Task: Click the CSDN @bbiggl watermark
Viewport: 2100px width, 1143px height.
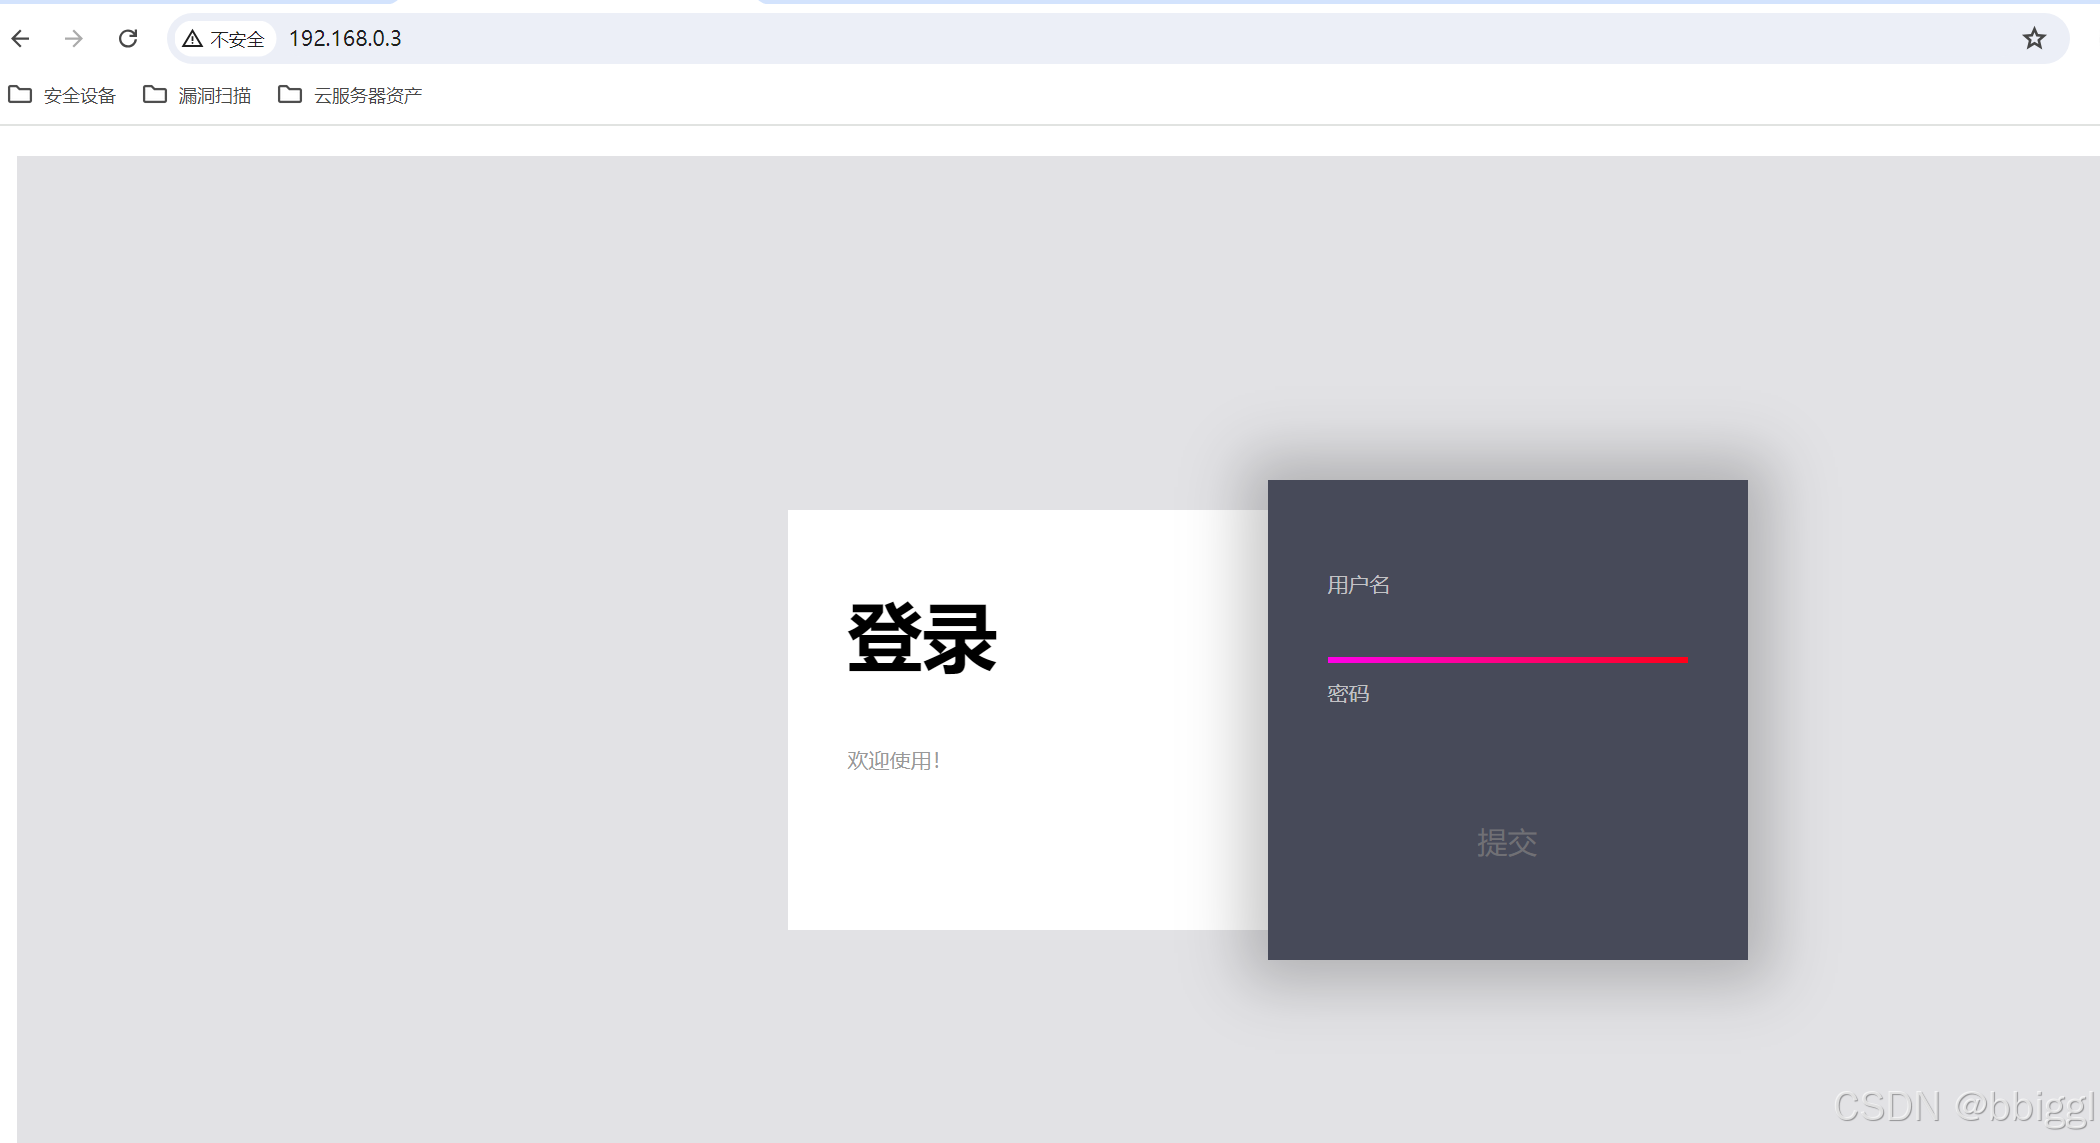Action: (x=1963, y=1106)
